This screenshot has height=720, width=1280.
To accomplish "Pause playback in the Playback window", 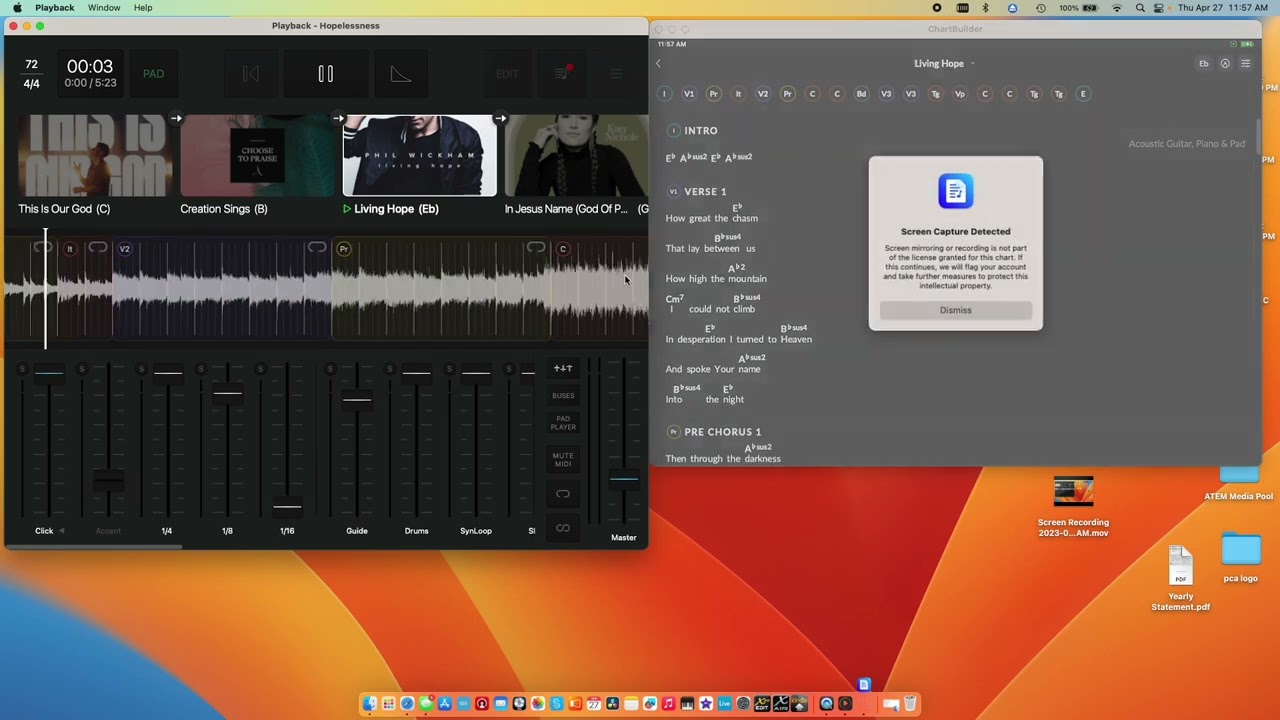I will click(x=325, y=74).
